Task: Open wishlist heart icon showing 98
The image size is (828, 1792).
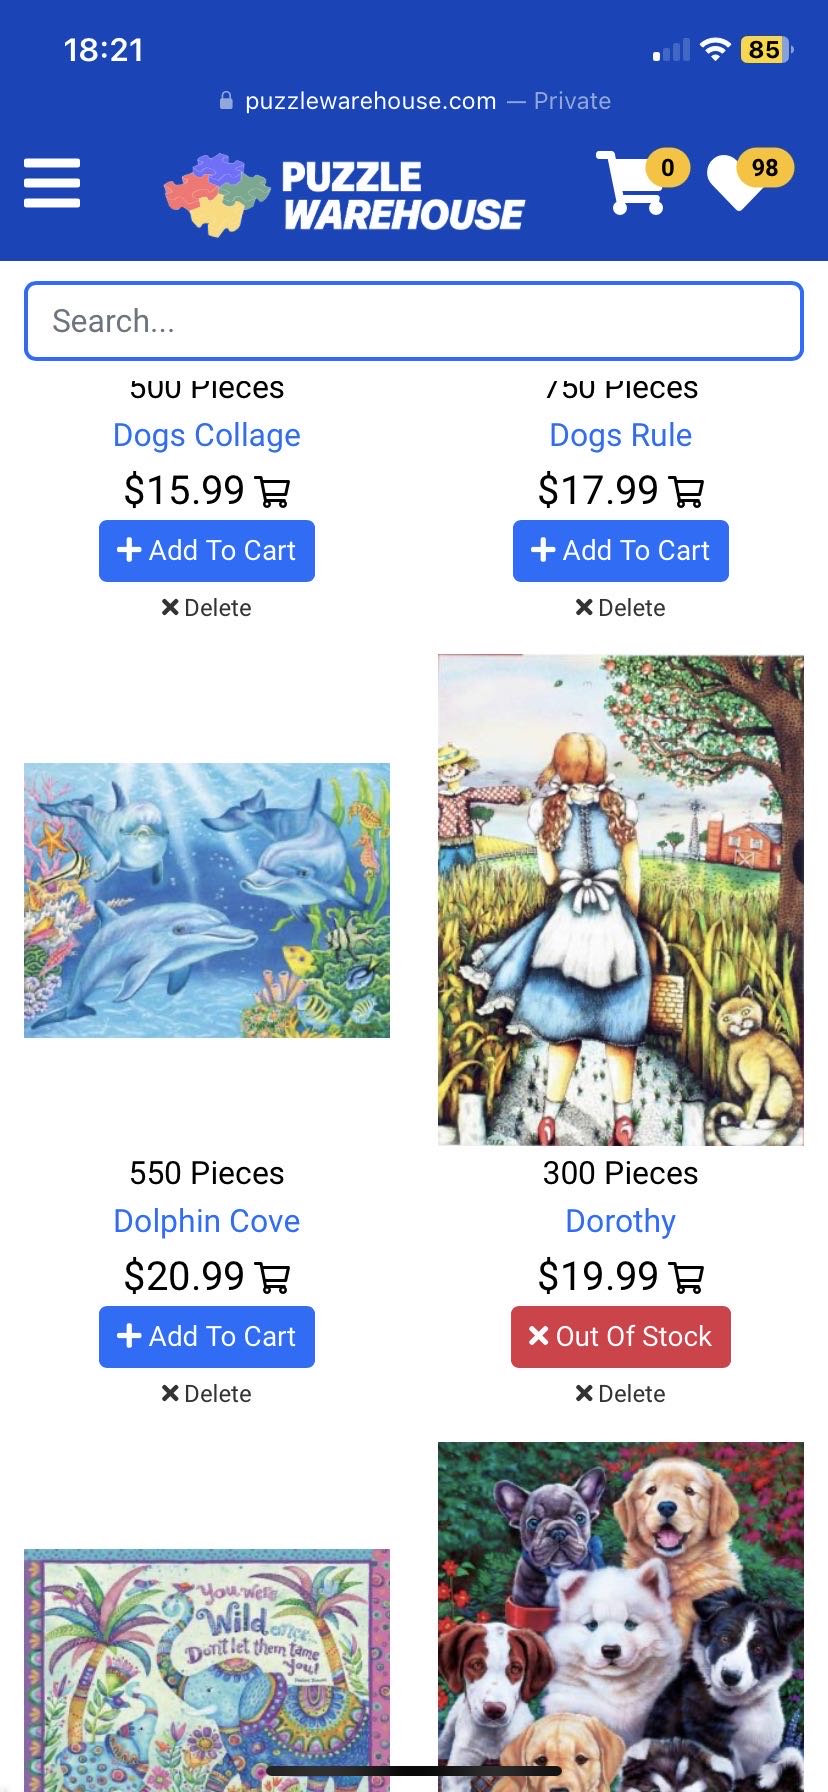Action: pyautogui.click(x=738, y=182)
